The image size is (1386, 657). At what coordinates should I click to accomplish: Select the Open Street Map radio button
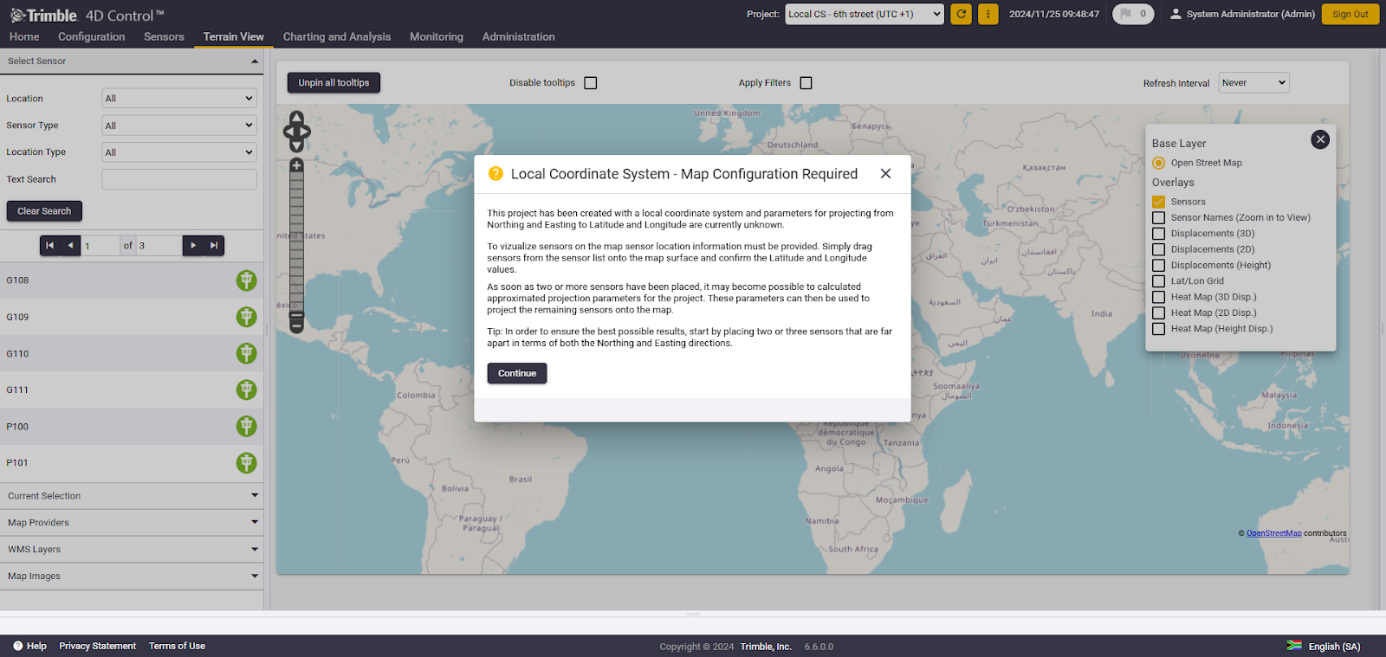click(1159, 163)
